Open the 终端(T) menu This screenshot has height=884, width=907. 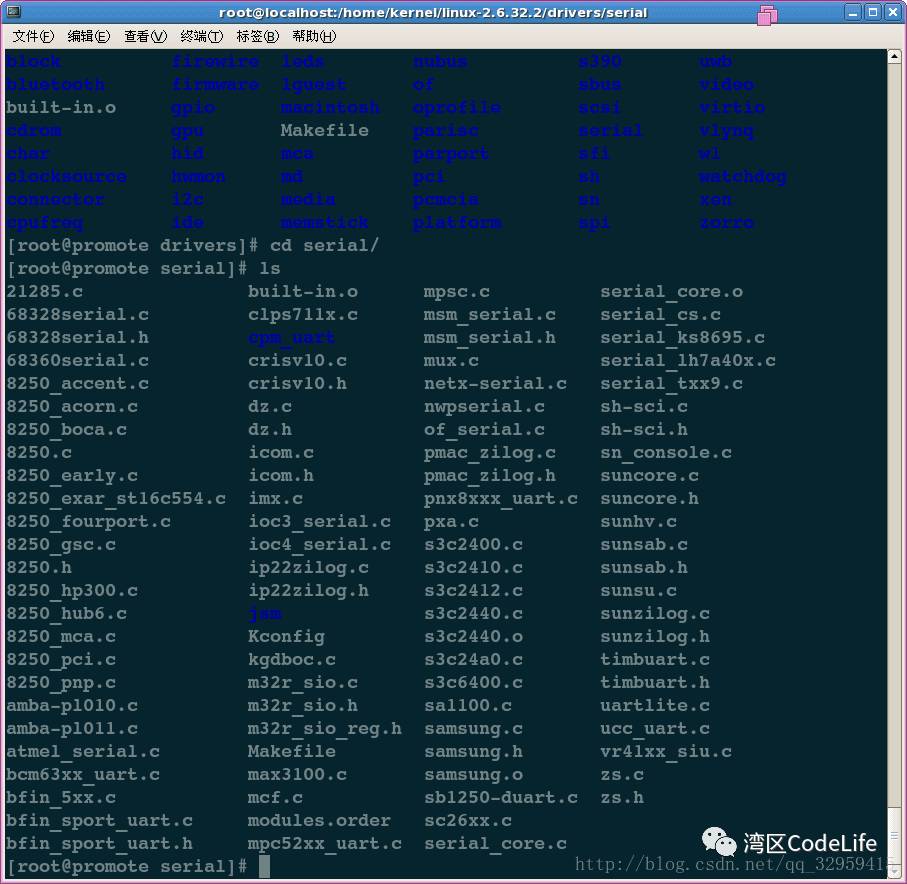[201, 36]
